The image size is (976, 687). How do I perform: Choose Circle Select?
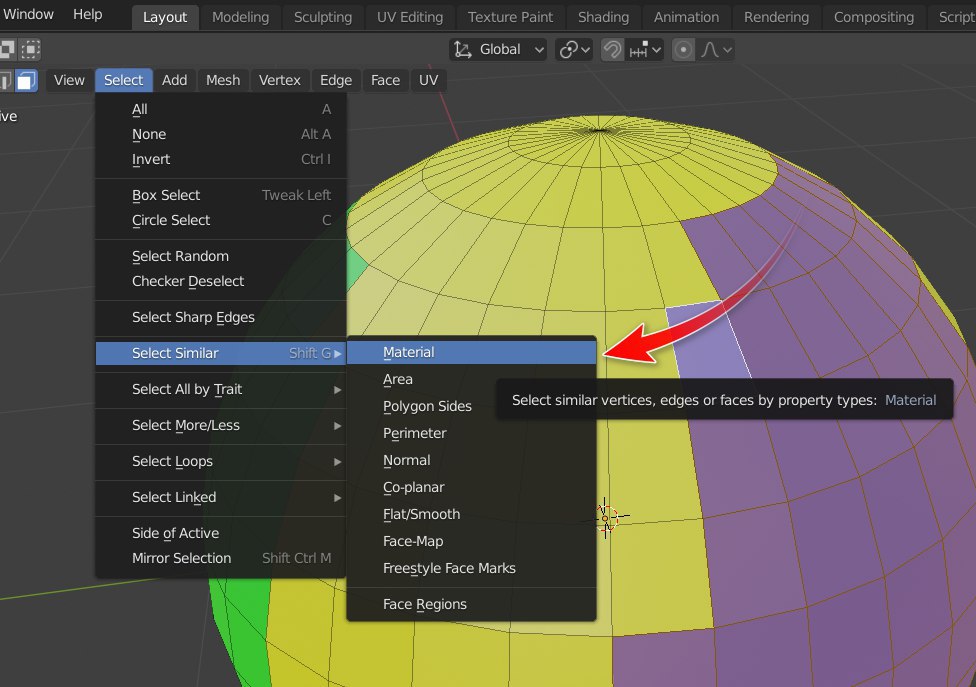click(x=221, y=220)
